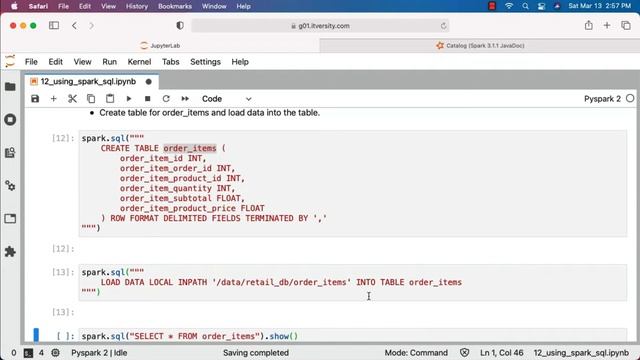This screenshot has height=360, width=640.
Task: Restart the kernel with circular arrow icon
Action: [166, 99]
